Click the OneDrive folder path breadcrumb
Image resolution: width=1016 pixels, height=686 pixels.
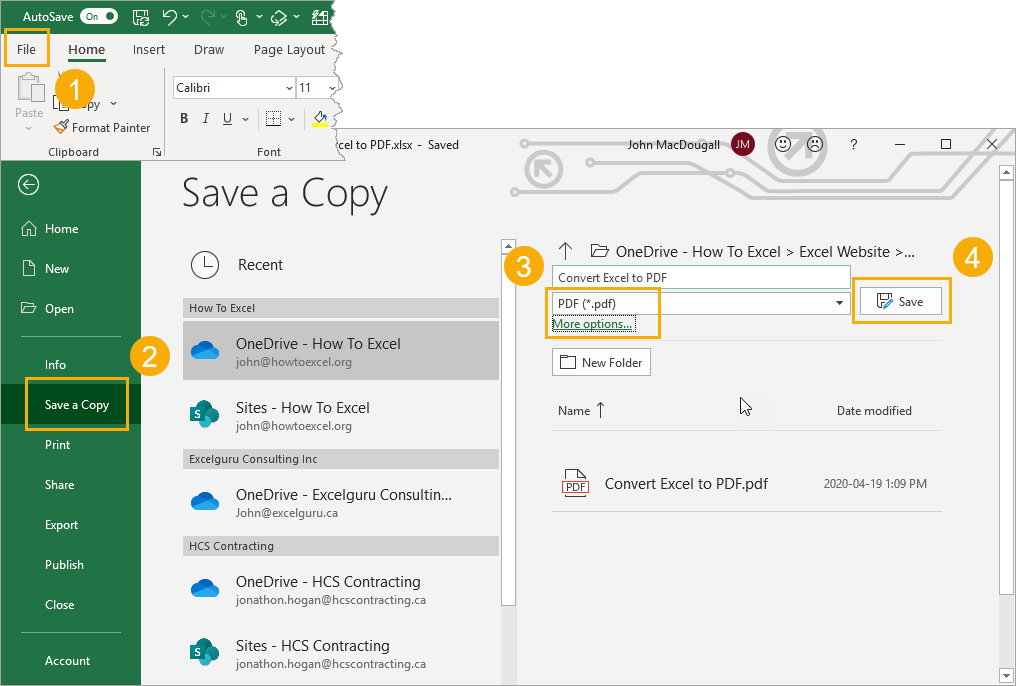(x=752, y=252)
